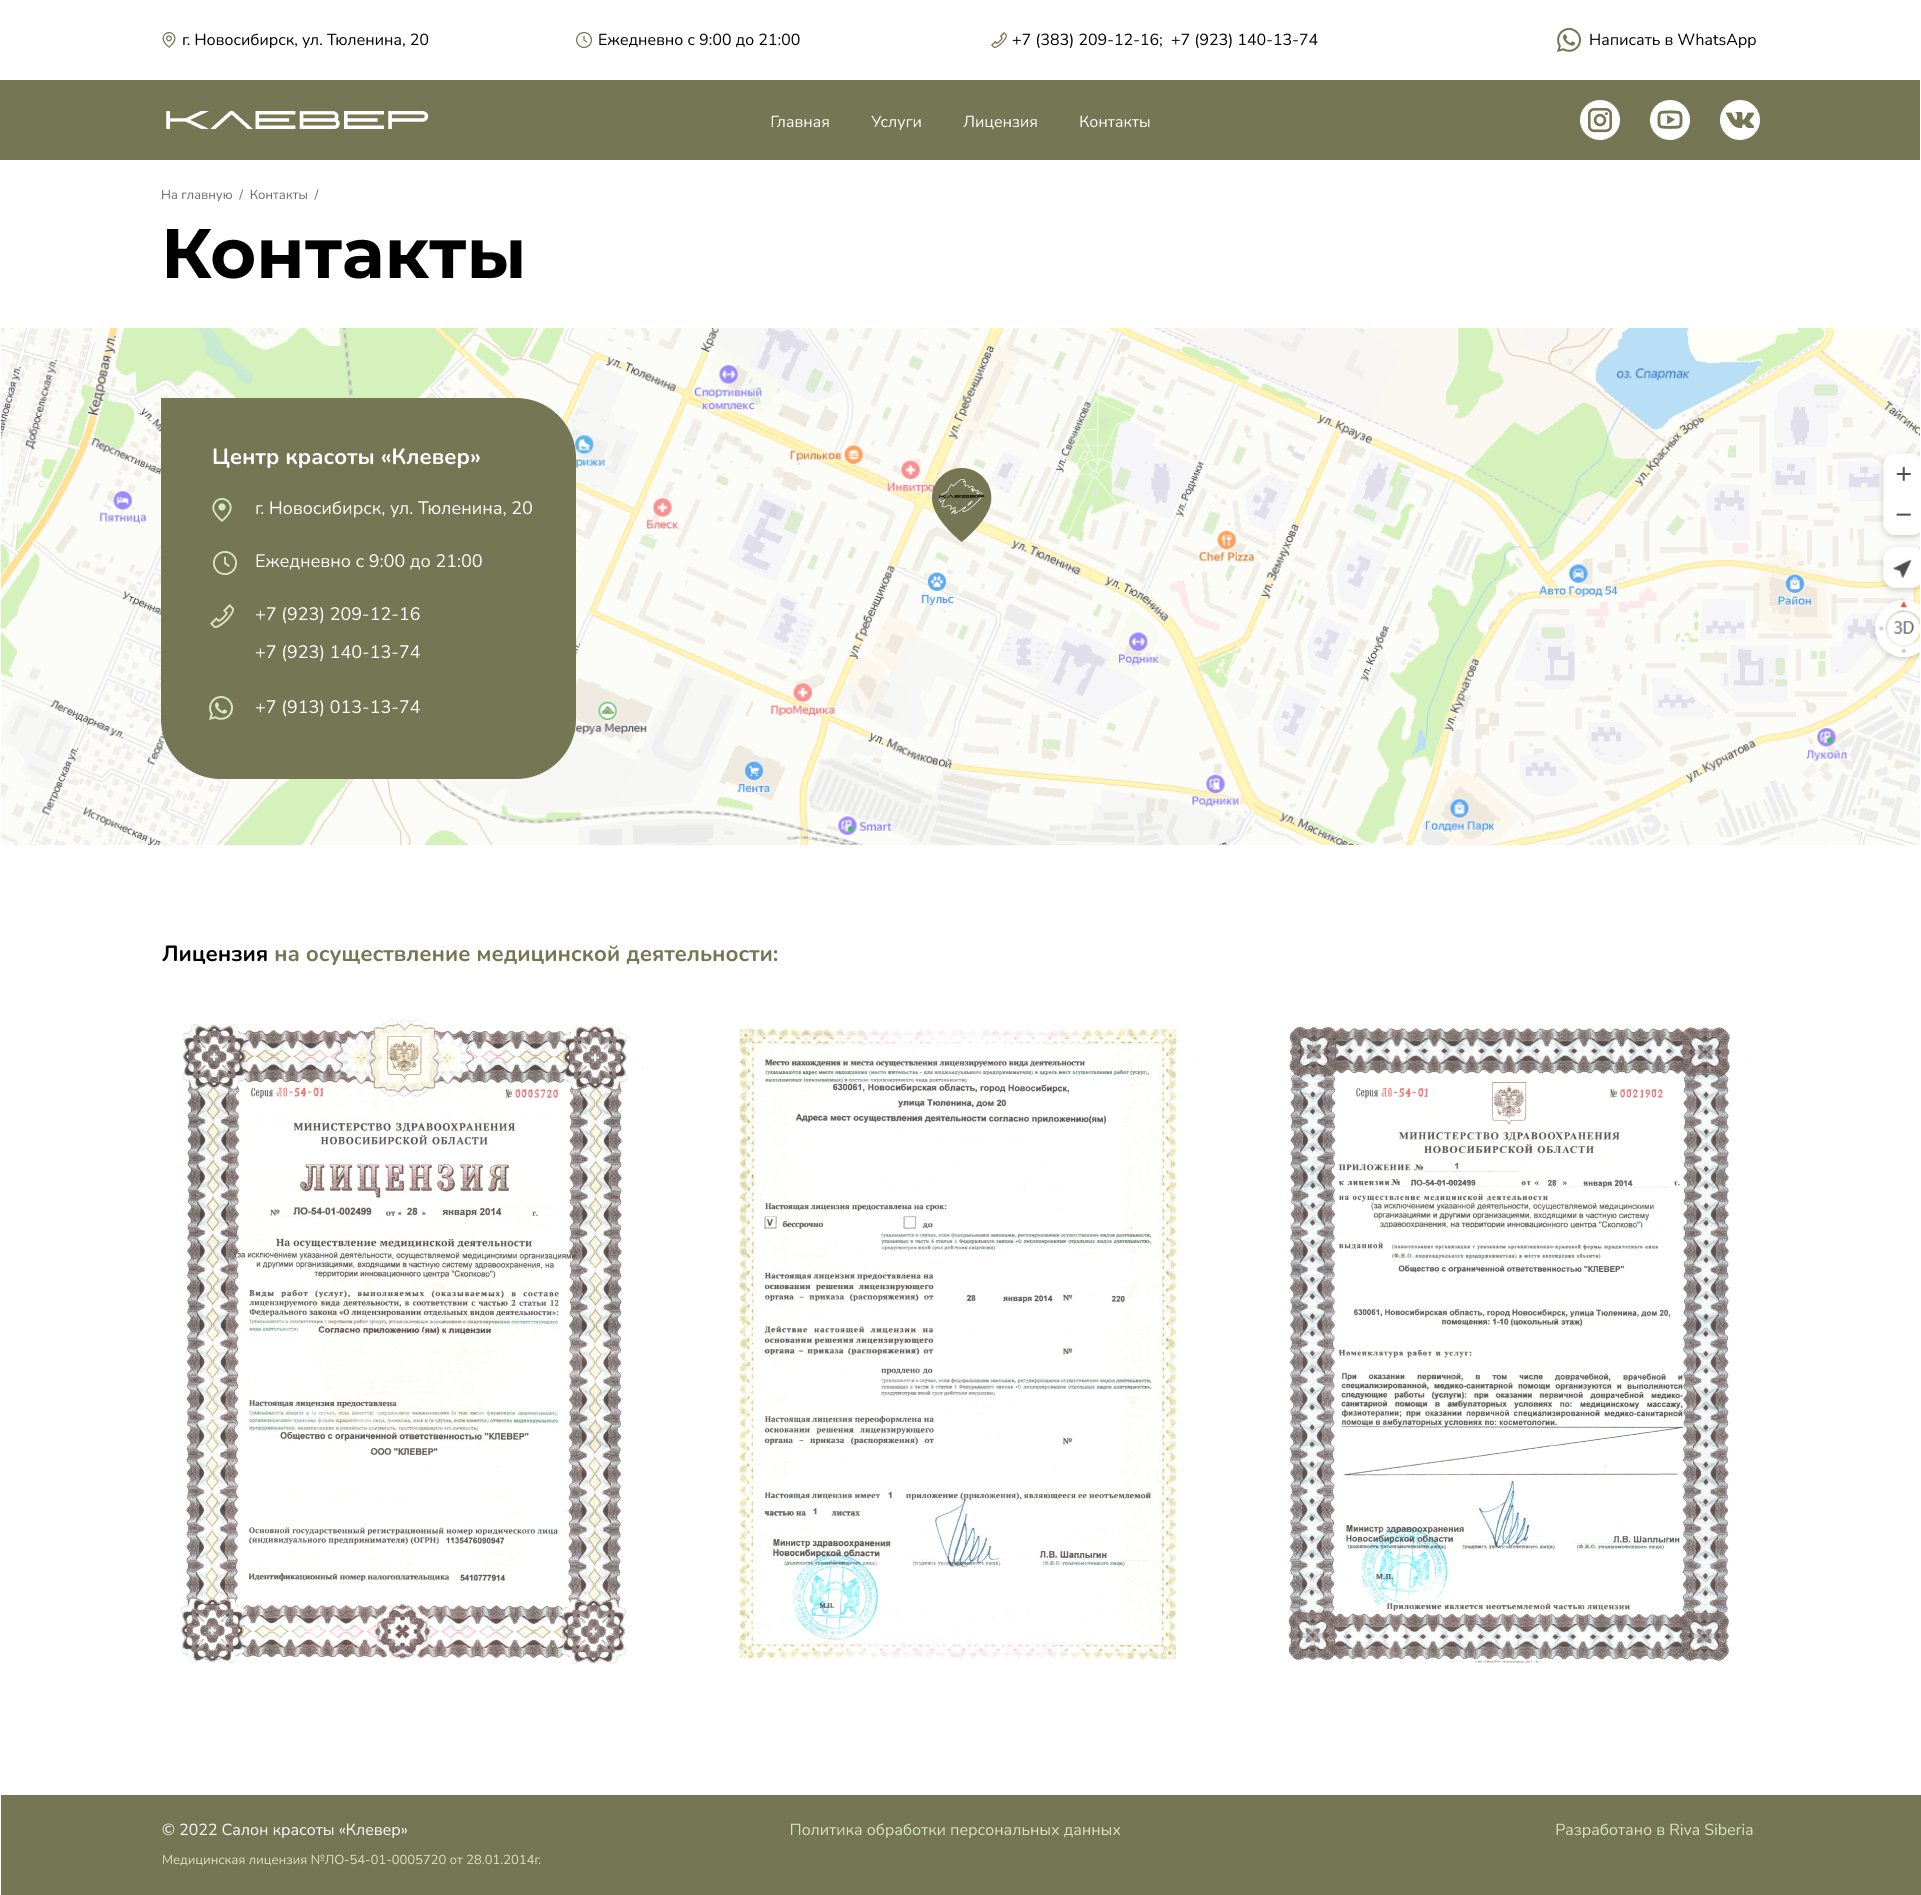The image size is (1921, 1895).
Task: Open the second license page thumbnail
Action: [x=957, y=1342]
